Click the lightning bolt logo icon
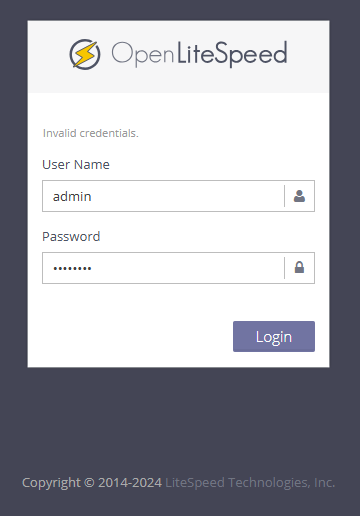The height and width of the screenshot is (516, 360). (x=85, y=54)
